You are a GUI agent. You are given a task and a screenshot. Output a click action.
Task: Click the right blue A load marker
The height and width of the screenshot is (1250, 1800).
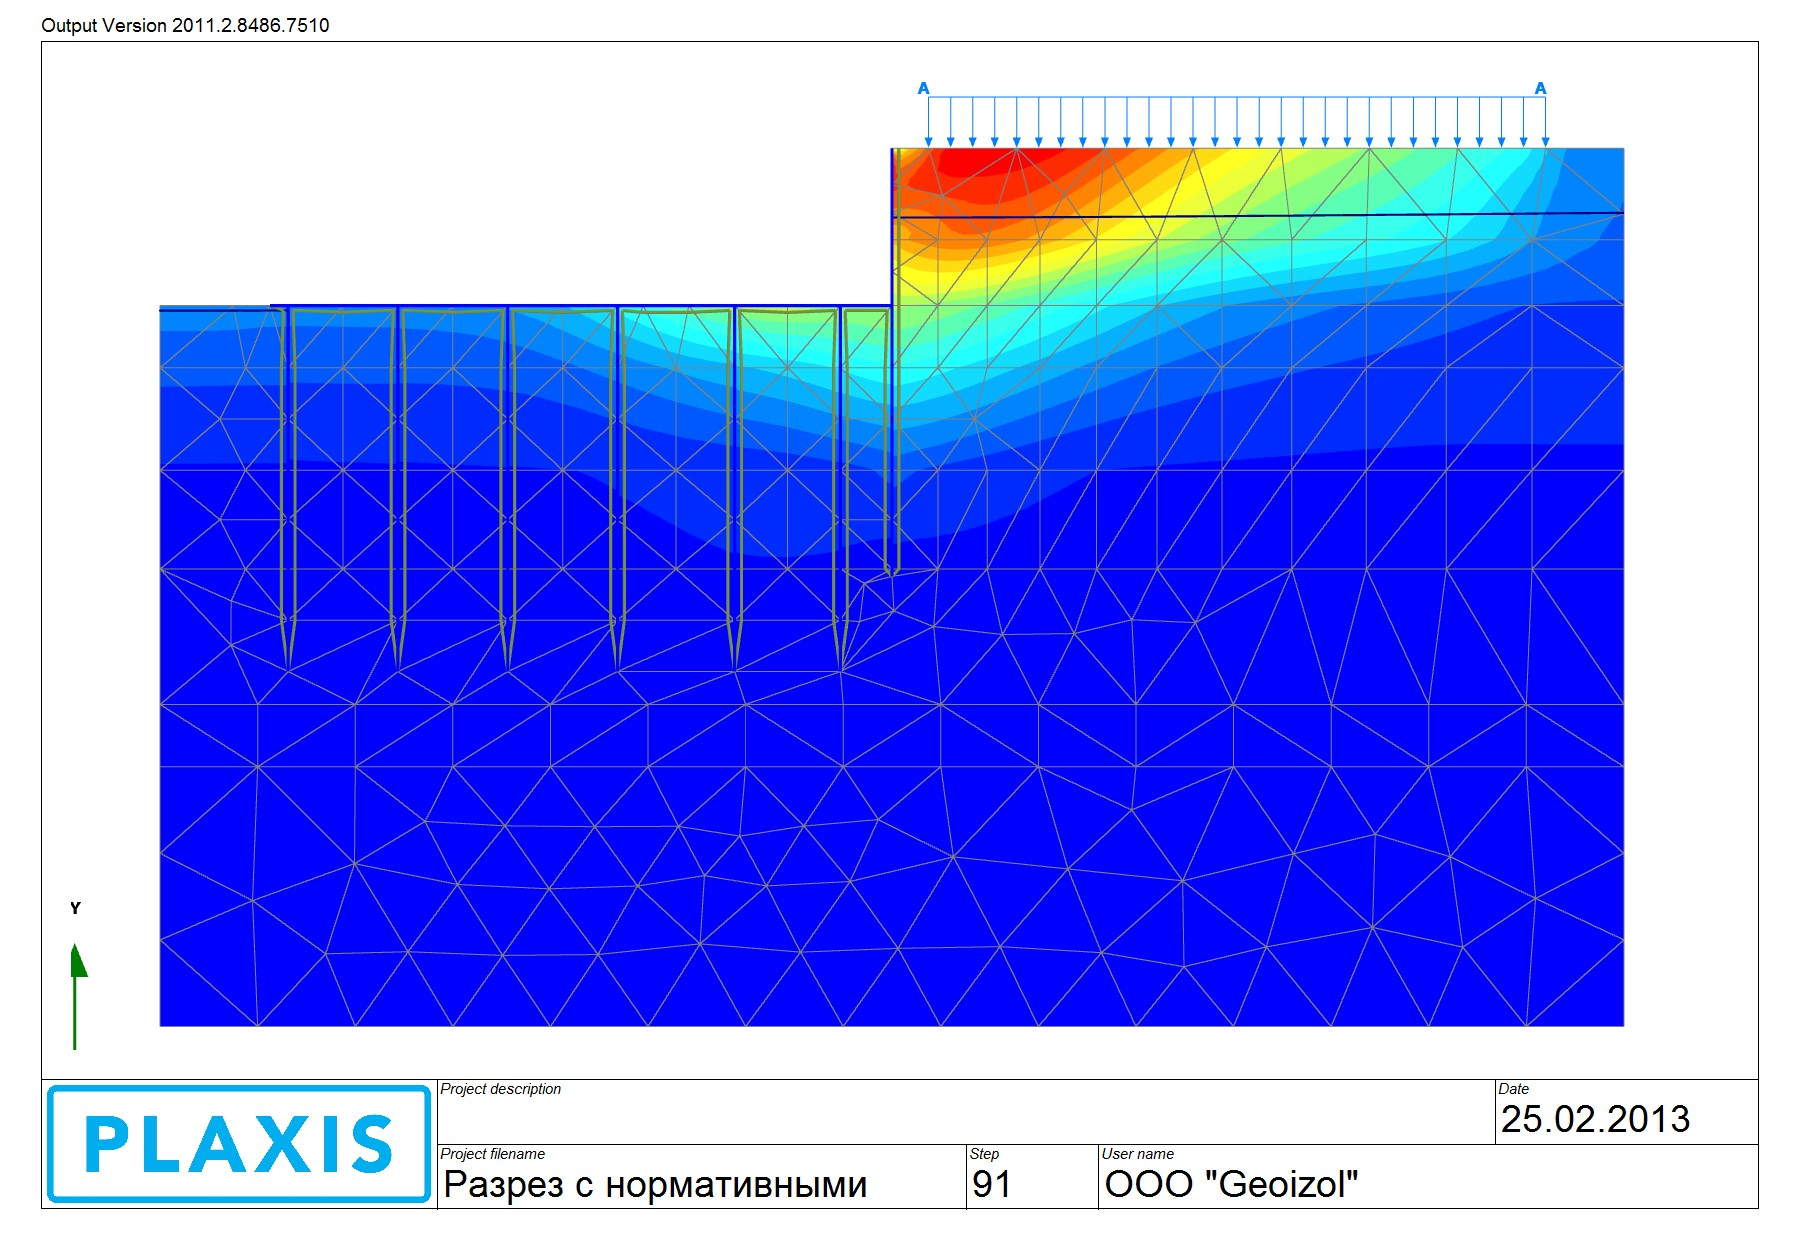[x=1540, y=89]
